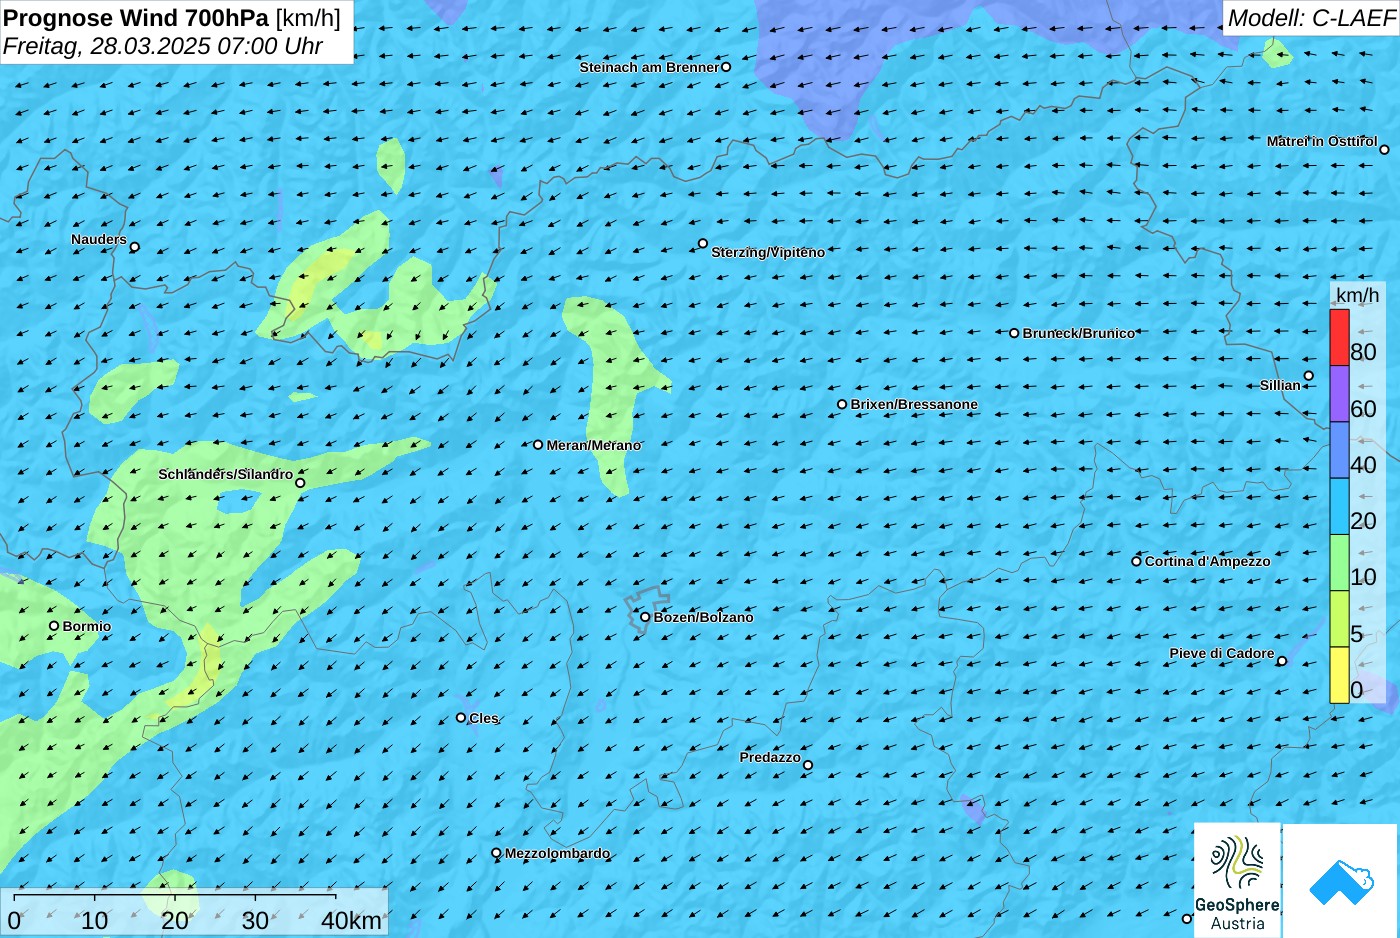1400x938 pixels.
Task: Select the Pieve di Cadore city marker
Action: 1282,661
